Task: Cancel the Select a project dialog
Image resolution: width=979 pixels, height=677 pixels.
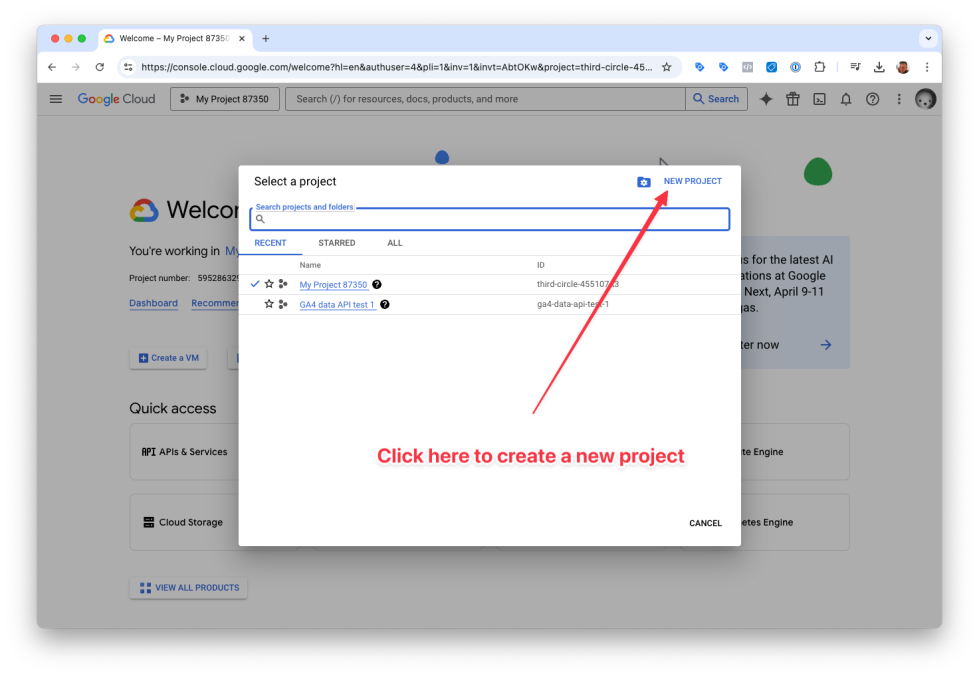Action: tap(705, 523)
